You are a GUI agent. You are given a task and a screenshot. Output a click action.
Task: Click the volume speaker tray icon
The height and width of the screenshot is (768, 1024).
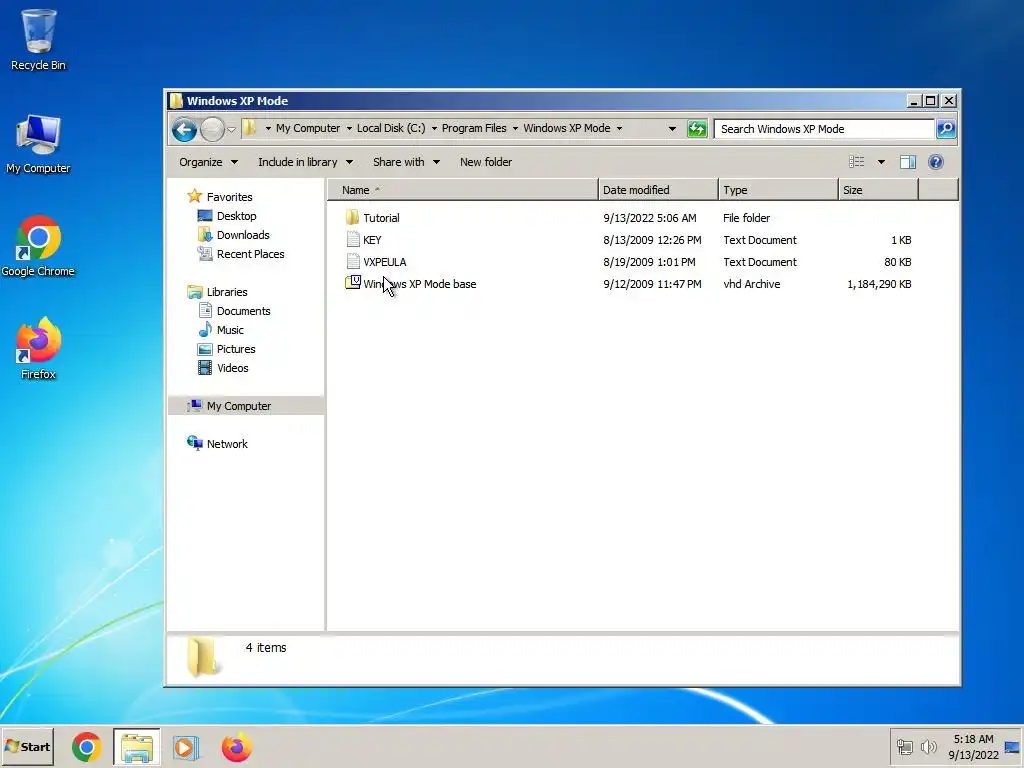click(x=928, y=746)
